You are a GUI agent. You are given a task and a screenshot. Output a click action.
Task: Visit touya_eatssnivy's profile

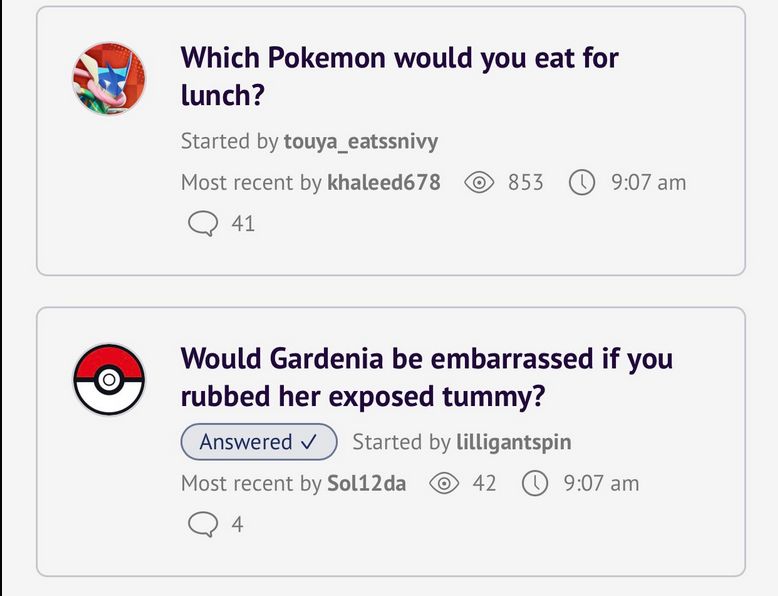click(x=361, y=141)
